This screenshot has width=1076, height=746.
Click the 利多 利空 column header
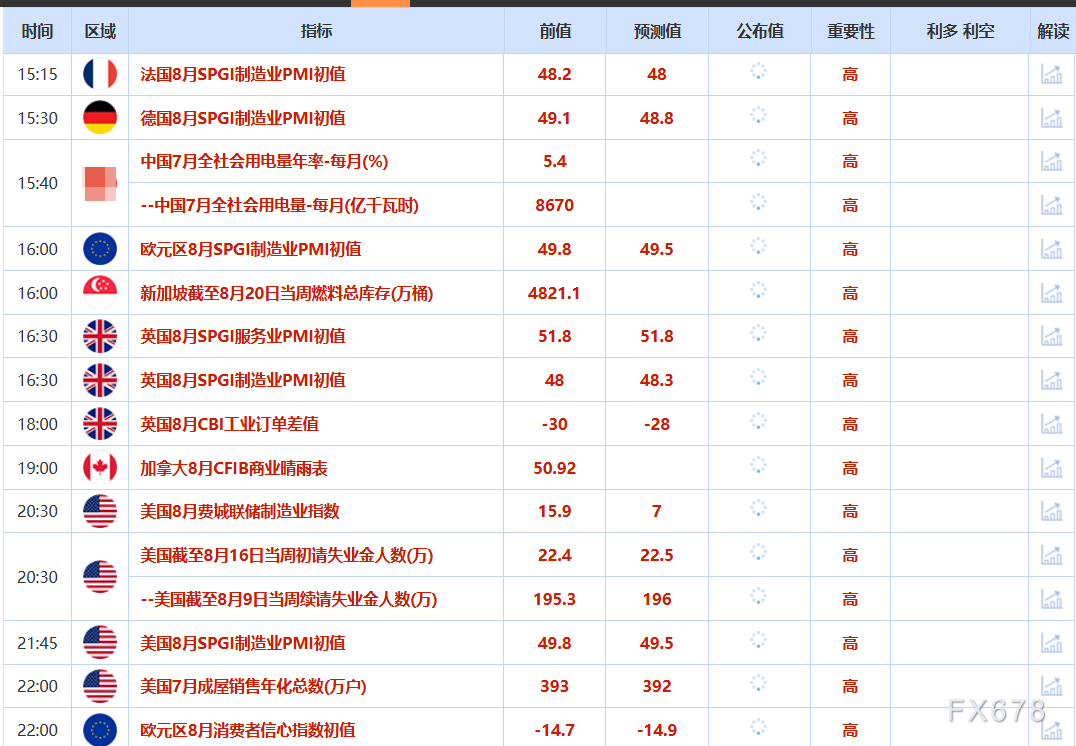coord(958,31)
